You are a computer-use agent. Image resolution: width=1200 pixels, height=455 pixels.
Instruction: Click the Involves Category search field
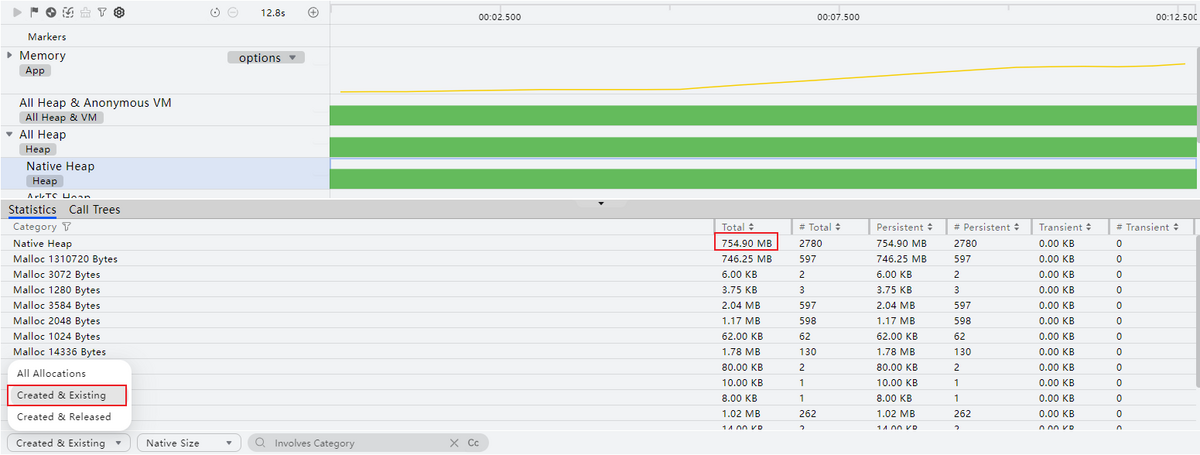[x=350, y=443]
